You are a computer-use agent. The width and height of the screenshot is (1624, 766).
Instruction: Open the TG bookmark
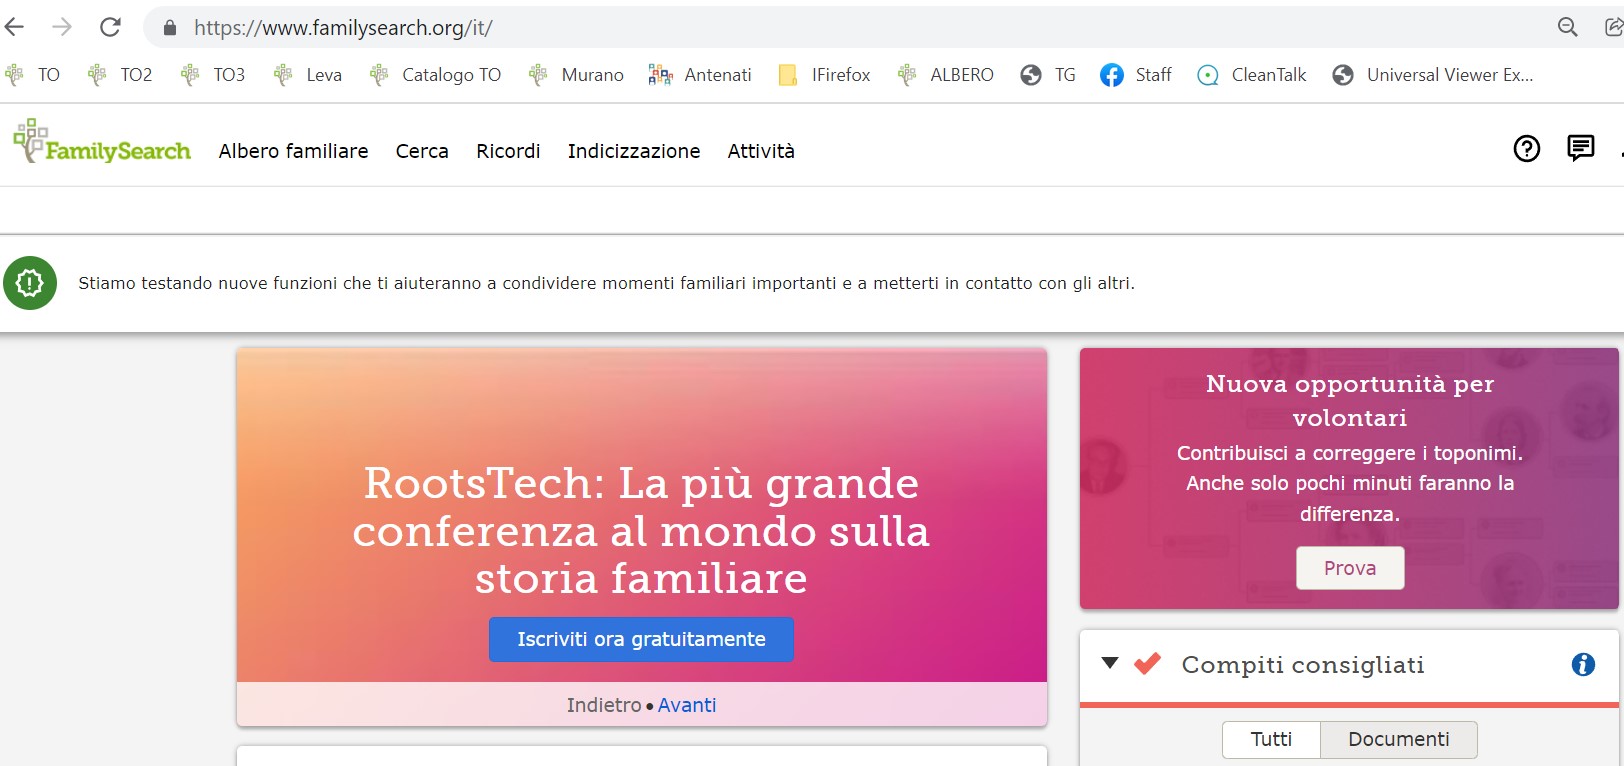tap(1049, 75)
